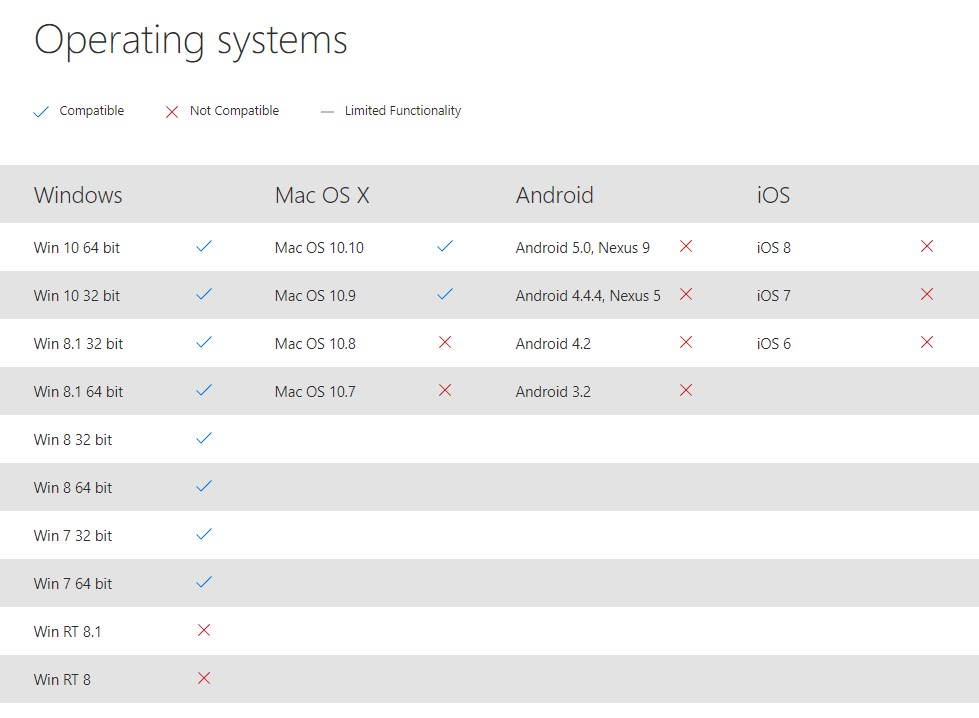Click the checkmark beside Mac OS 10.9

[x=445, y=294]
